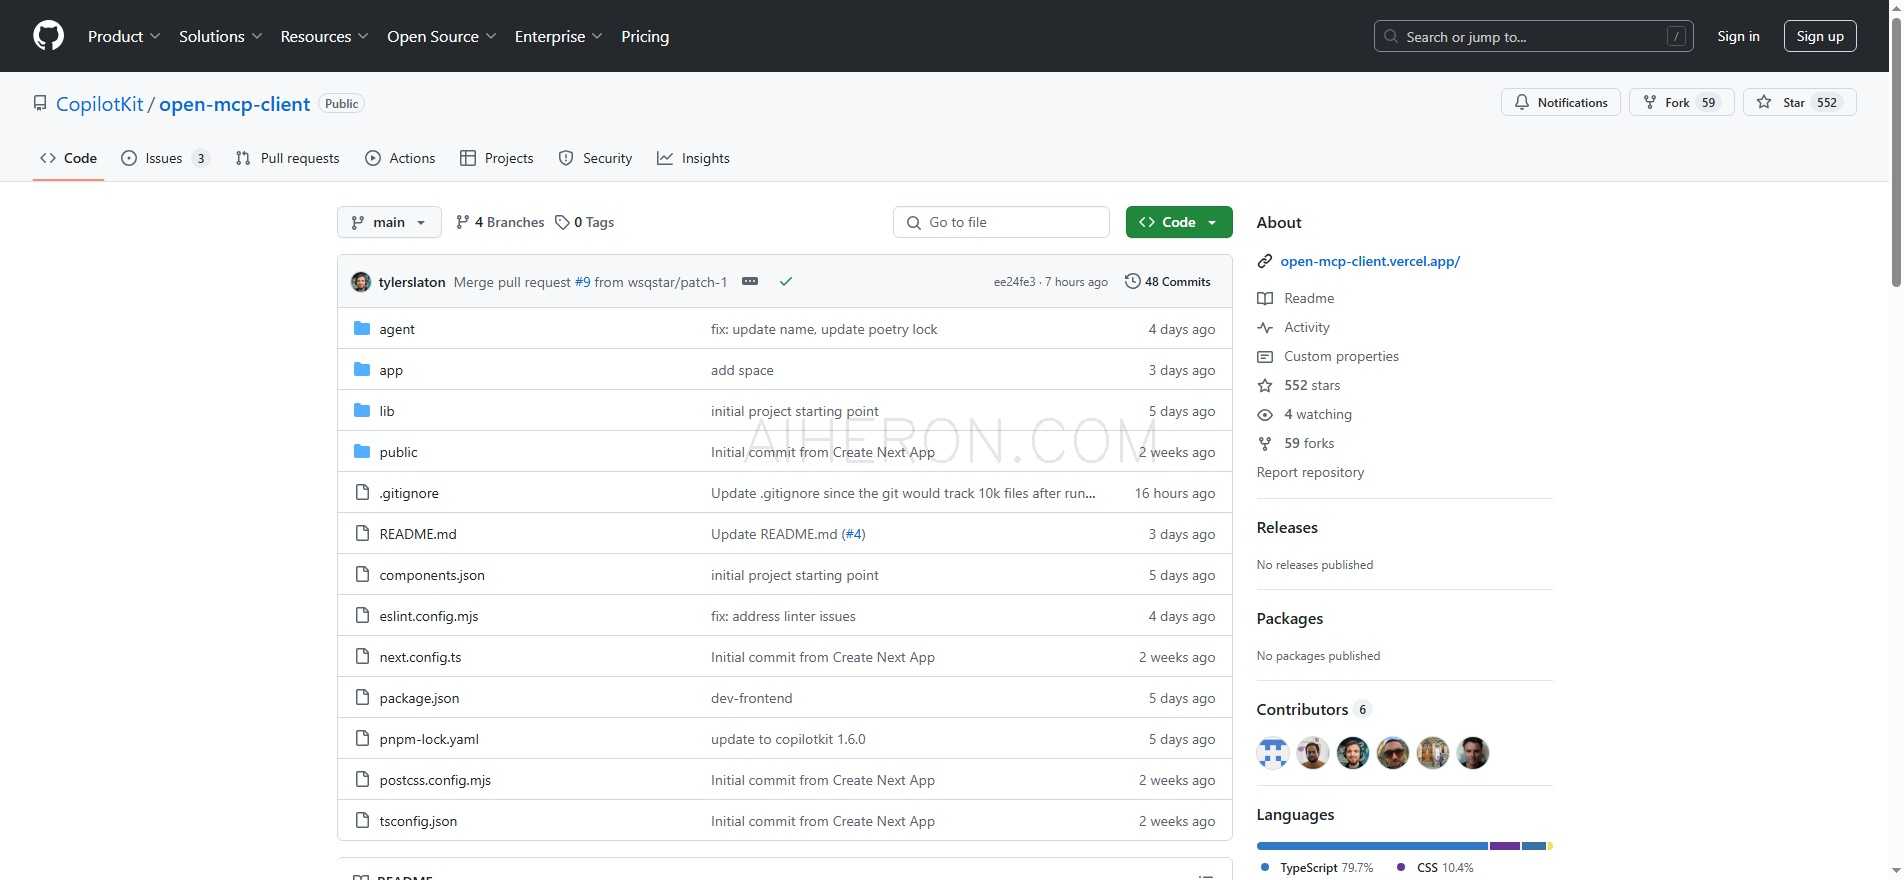This screenshot has width=1904, height=880.
Task: Focus the Go to file search field
Action: [x=1001, y=222]
